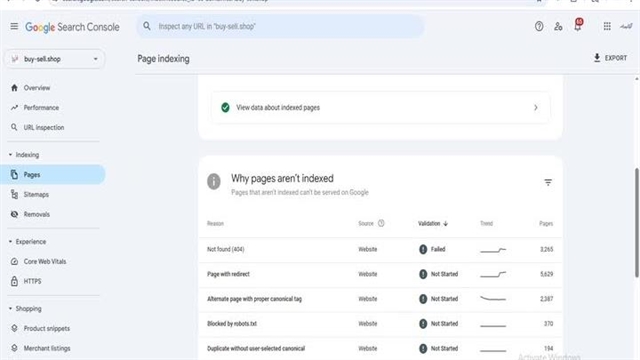
Task: Open the hamburger main menu
Action: click(14, 27)
